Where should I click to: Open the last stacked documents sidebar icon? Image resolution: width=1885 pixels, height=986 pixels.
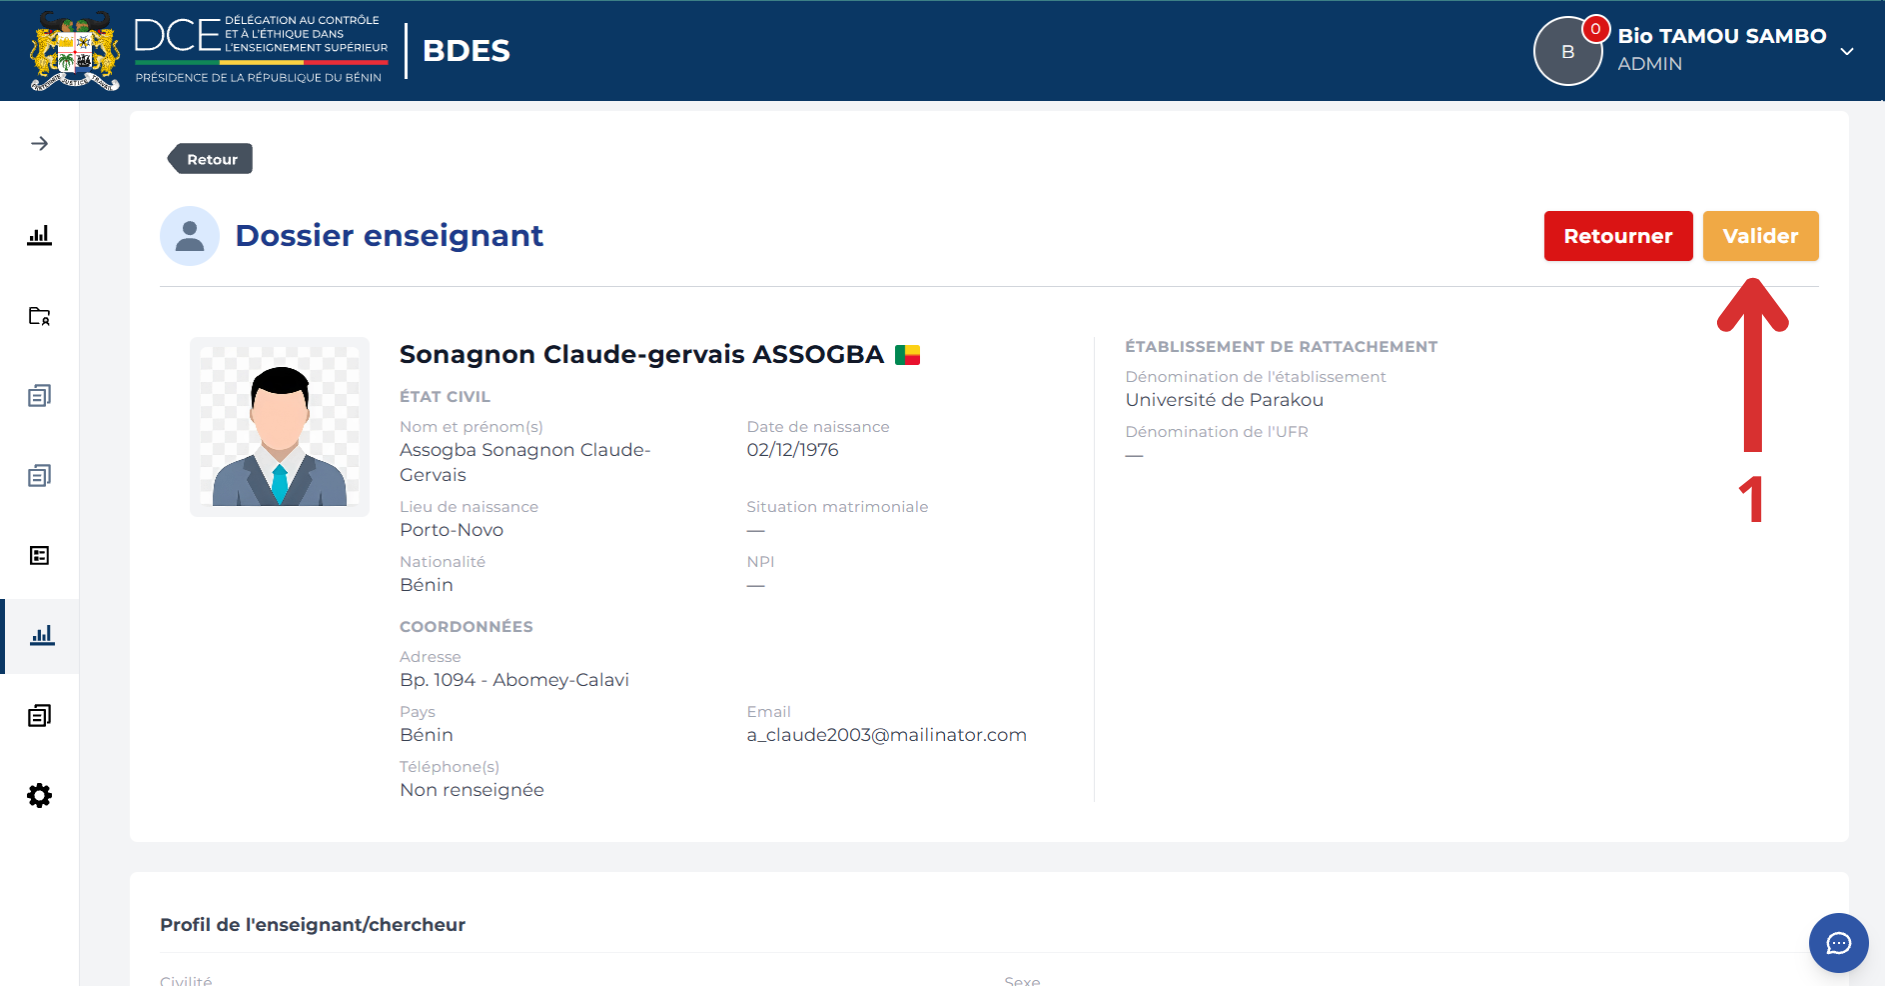coord(39,716)
